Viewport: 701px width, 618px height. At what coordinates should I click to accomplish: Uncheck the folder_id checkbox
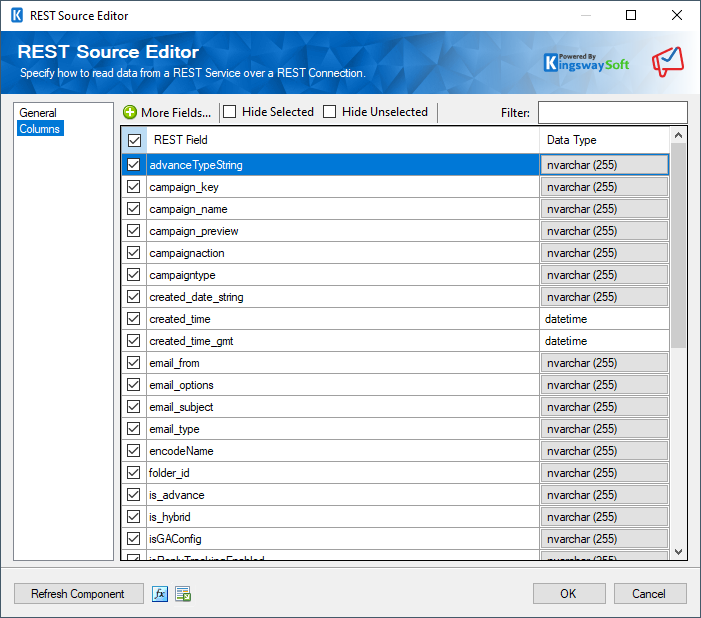(133, 473)
